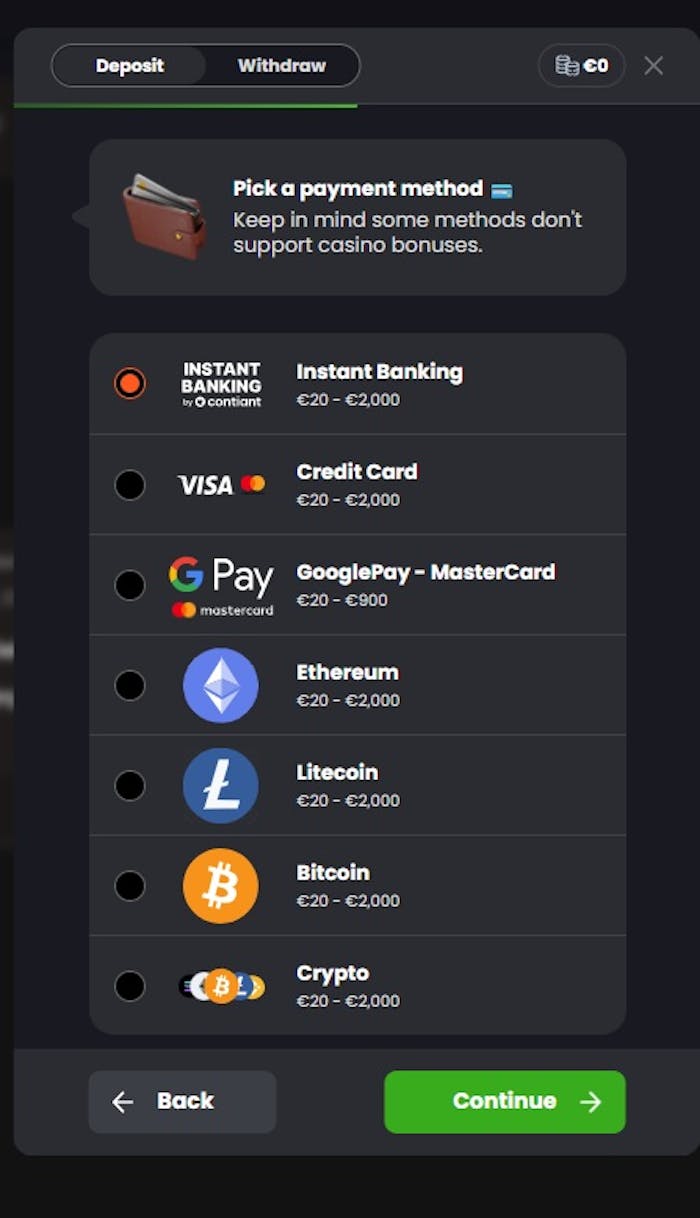The height and width of the screenshot is (1218, 700).
Task: Click the coin stack balance icon
Action: click(566, 65)
